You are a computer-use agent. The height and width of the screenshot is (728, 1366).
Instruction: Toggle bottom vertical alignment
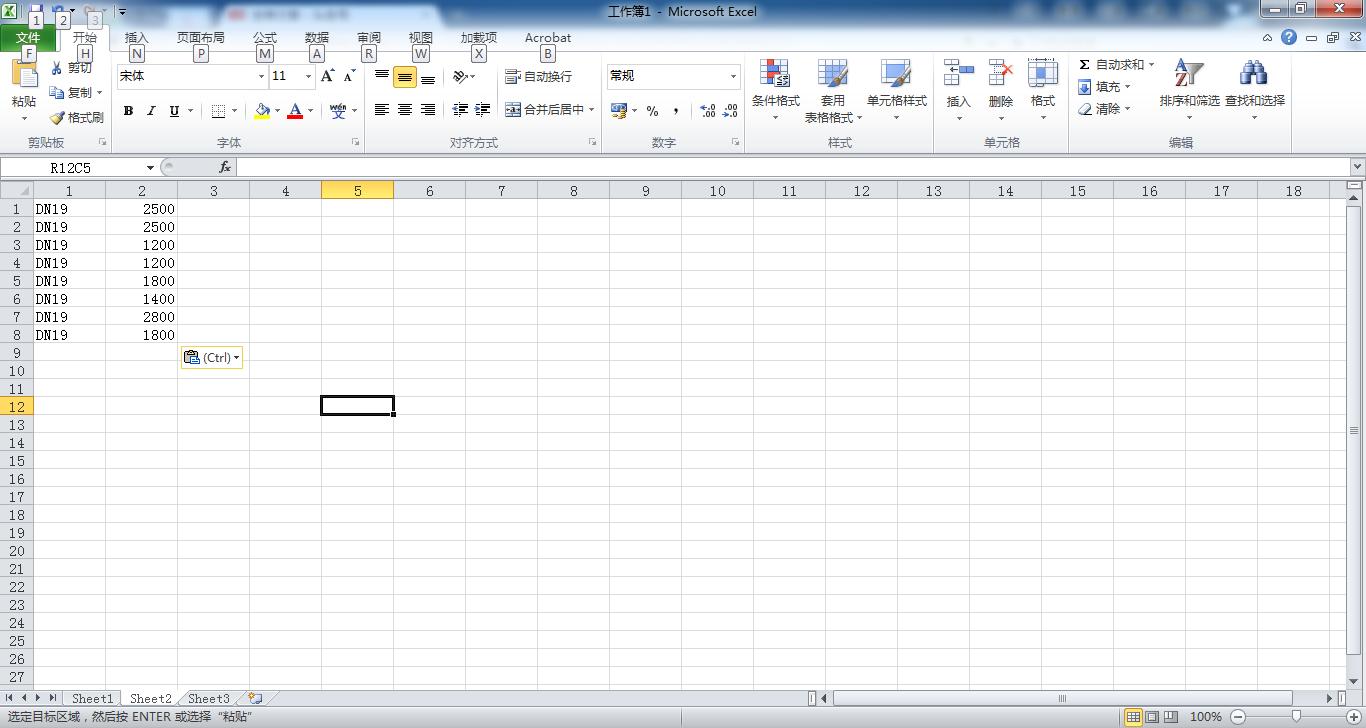pyautogui.click(x=428, y=76)
